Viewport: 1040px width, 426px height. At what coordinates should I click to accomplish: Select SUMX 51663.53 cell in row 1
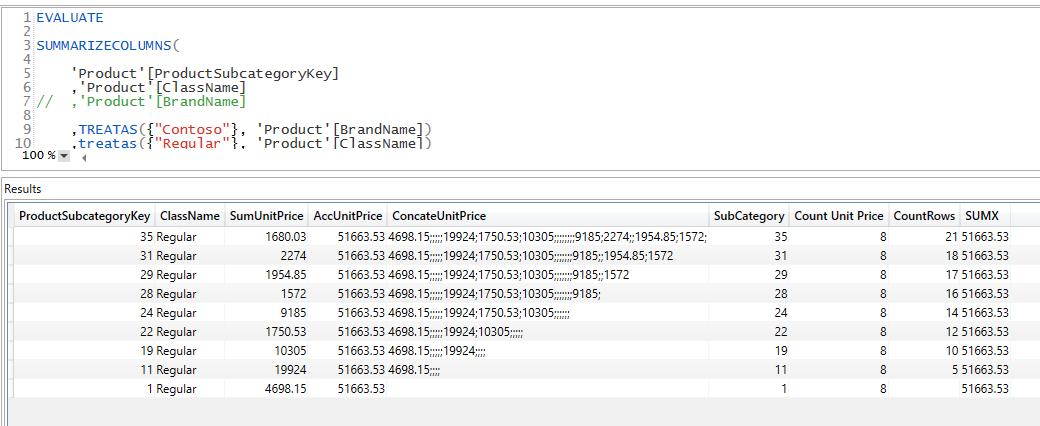(986, 390)
